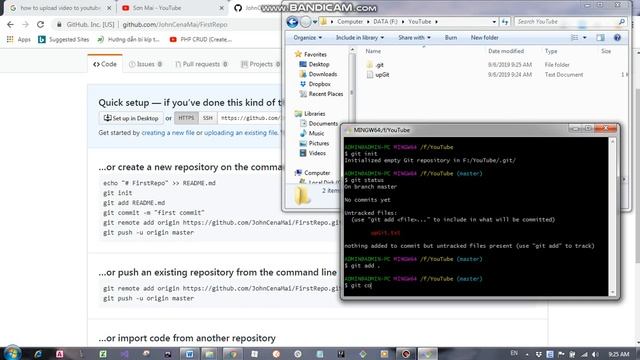The image size is (640, 360).
Task: Open Explorer recent locations dropdown arrow
Action: pyautogui.click(x=315, y=22)
